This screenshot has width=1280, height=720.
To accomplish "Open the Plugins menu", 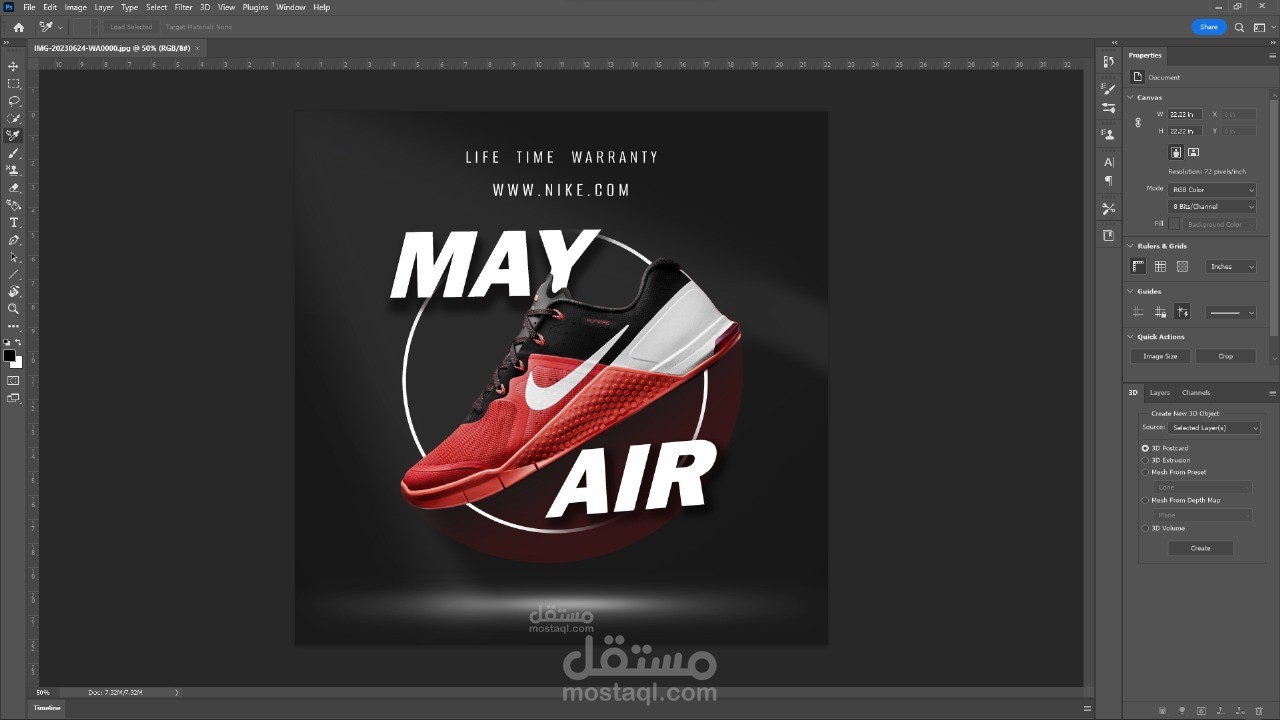I will pos(255,7).
